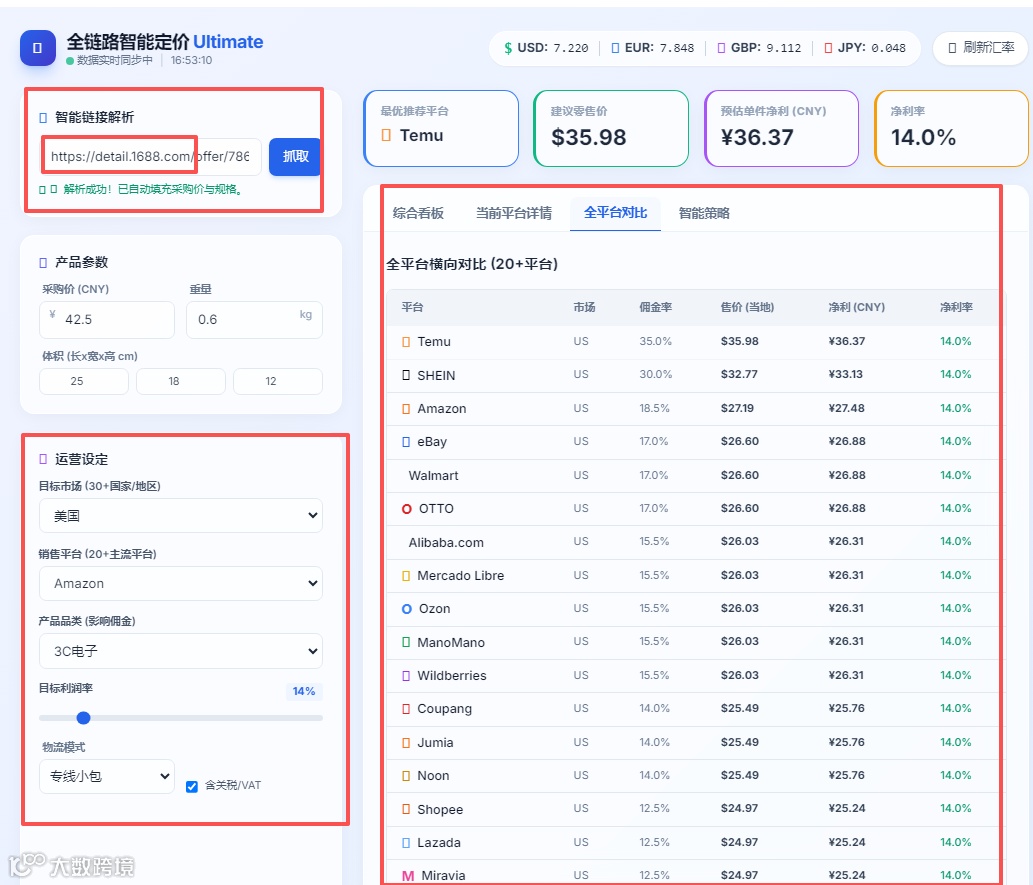
Task: Open the 销售平台 dropdown showing Amazon
Action: (x=181, y=583)
